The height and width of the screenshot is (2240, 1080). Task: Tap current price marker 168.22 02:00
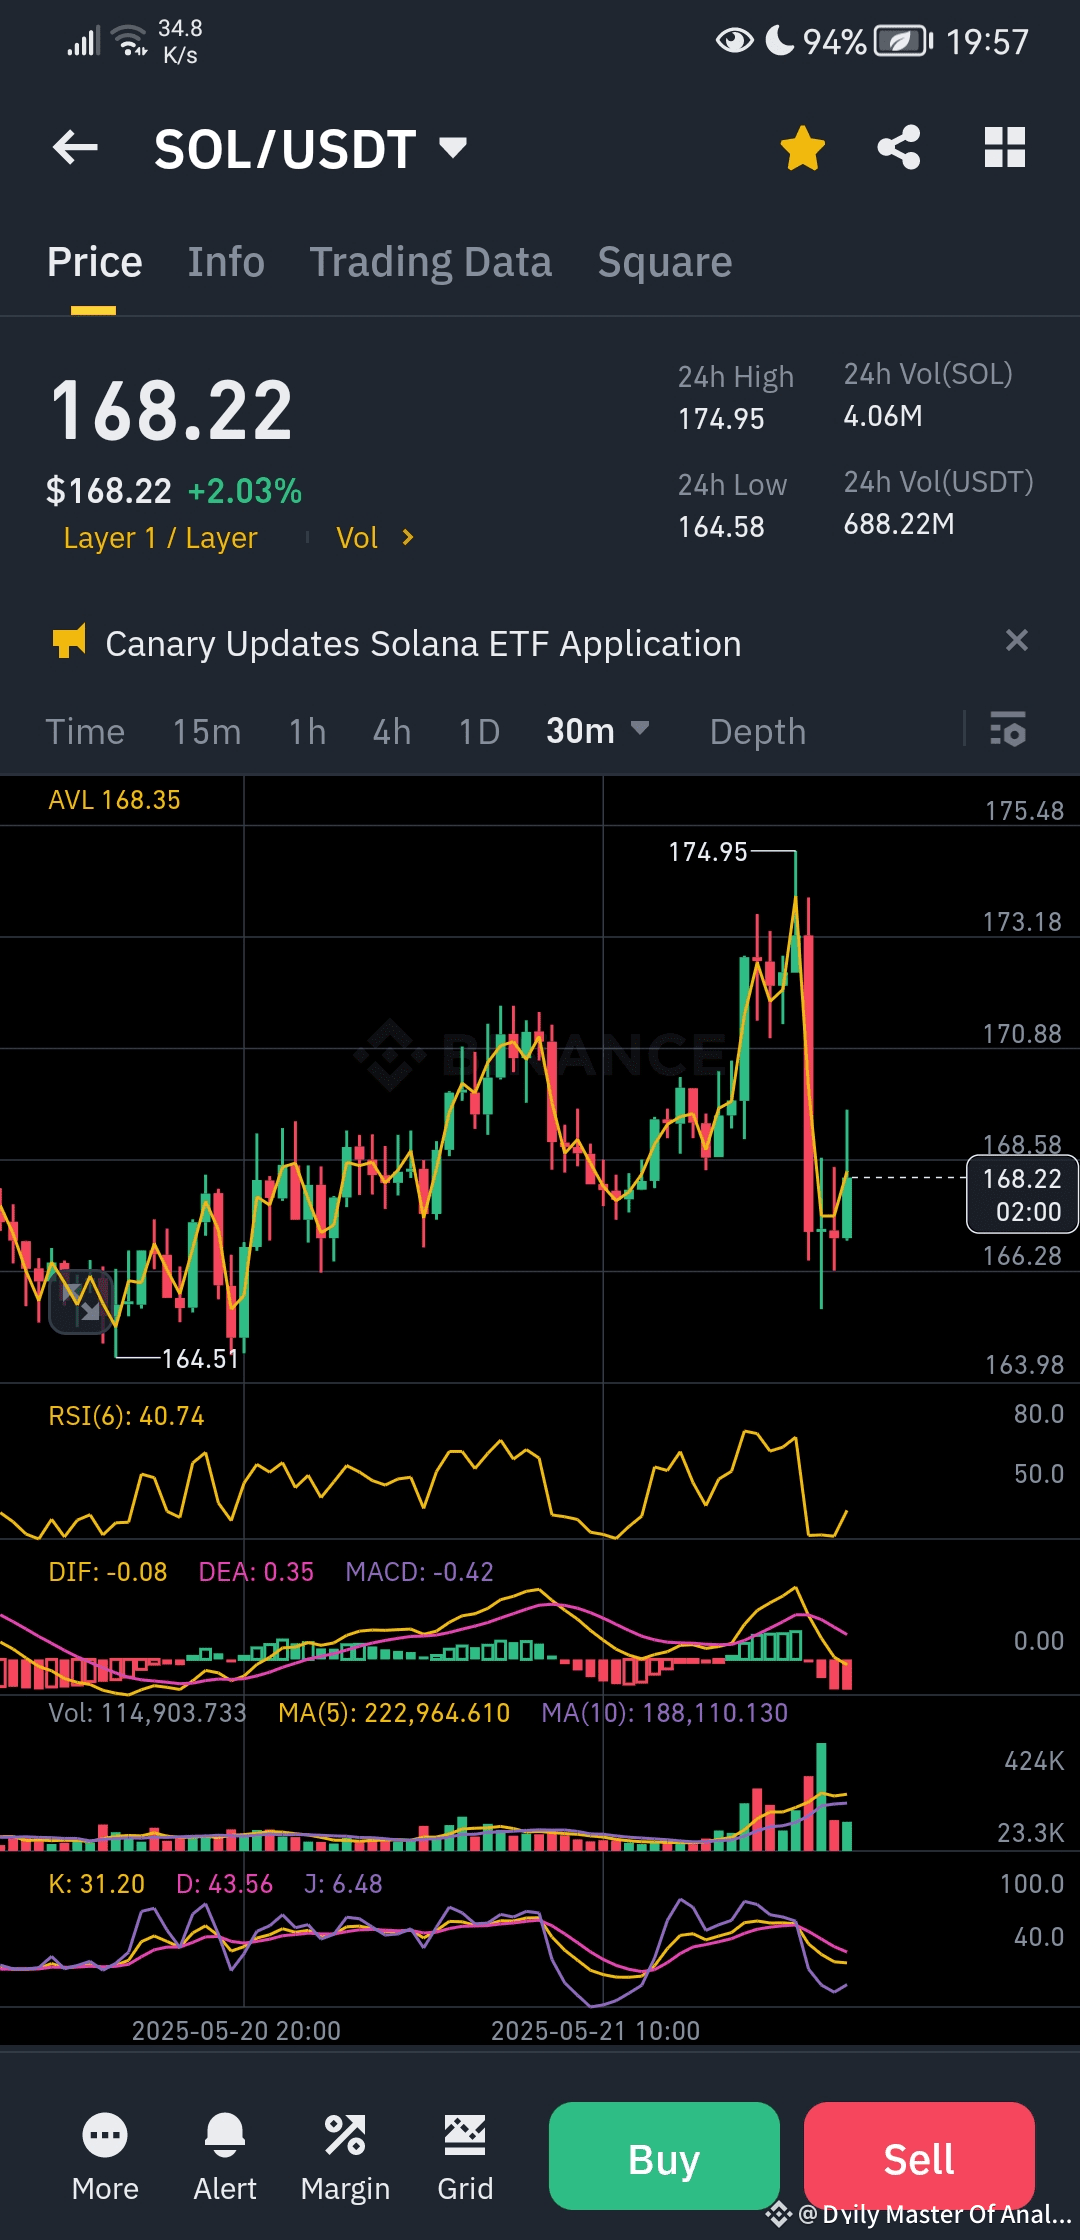click(x=1022, y=1194)
